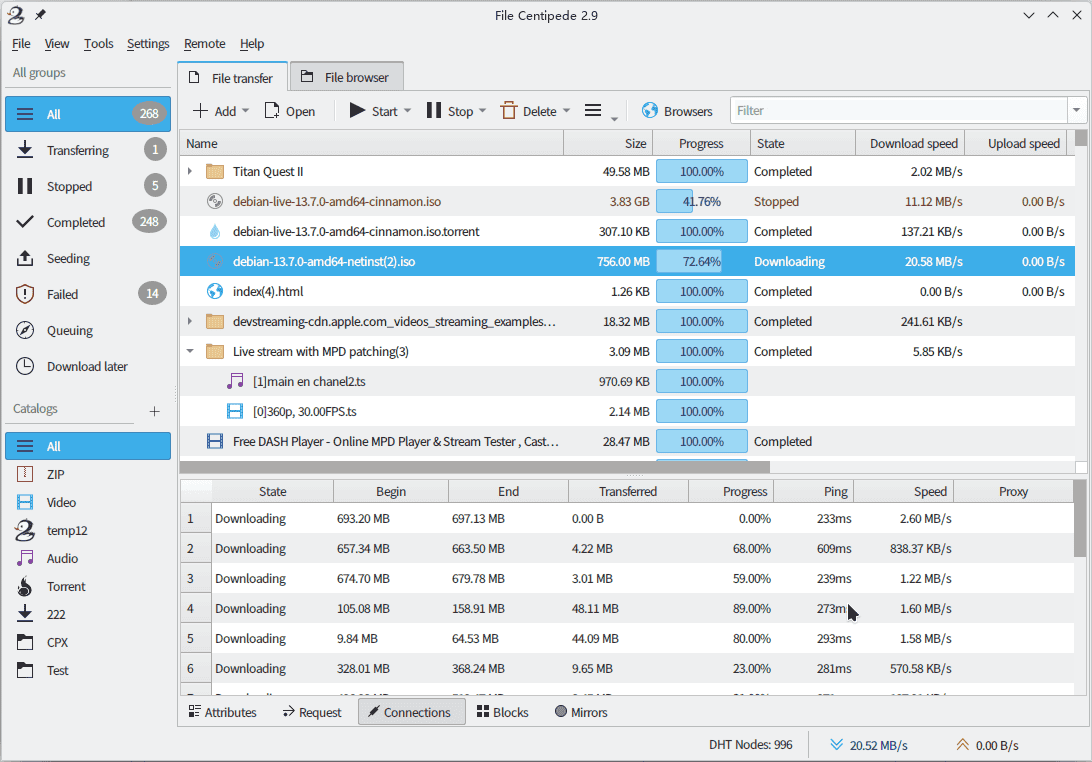Select the Download later group
Image resolution: width=1092 pixels, height=762 pixels.
click(88, 366)
